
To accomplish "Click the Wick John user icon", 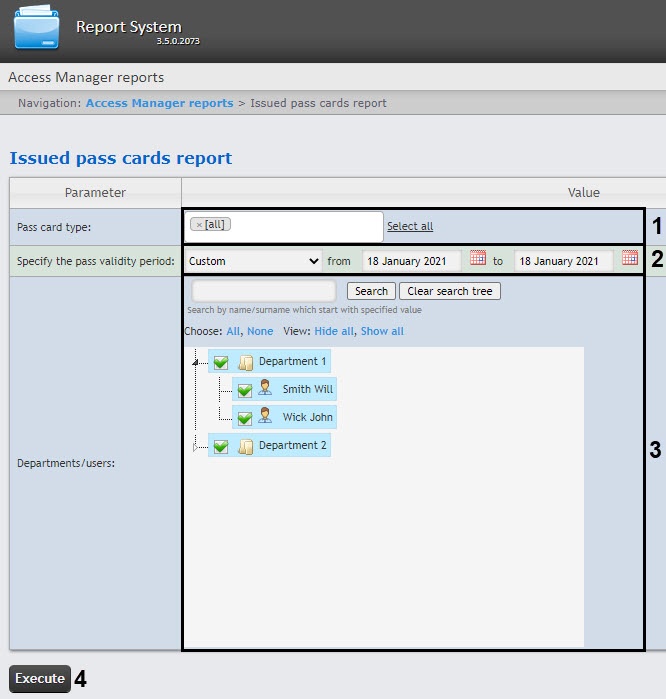I will pos(265,416).
